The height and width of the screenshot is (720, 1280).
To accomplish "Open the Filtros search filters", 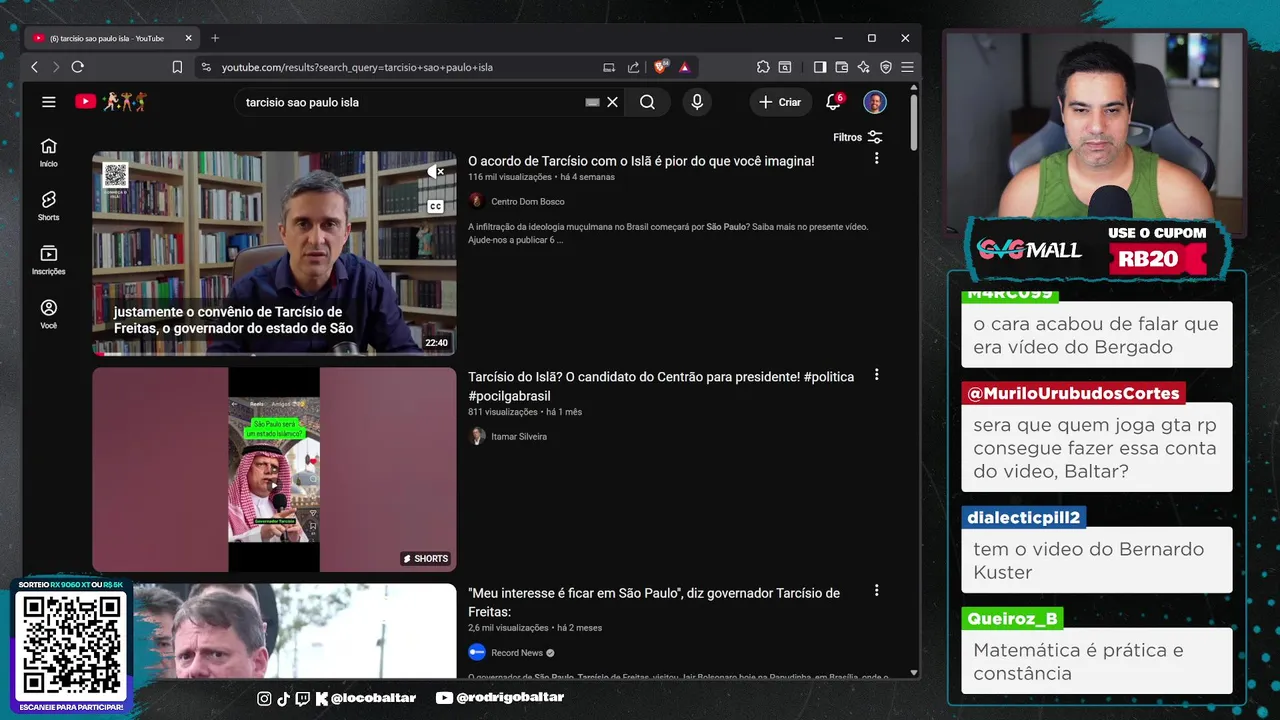I will click(858, 137).
